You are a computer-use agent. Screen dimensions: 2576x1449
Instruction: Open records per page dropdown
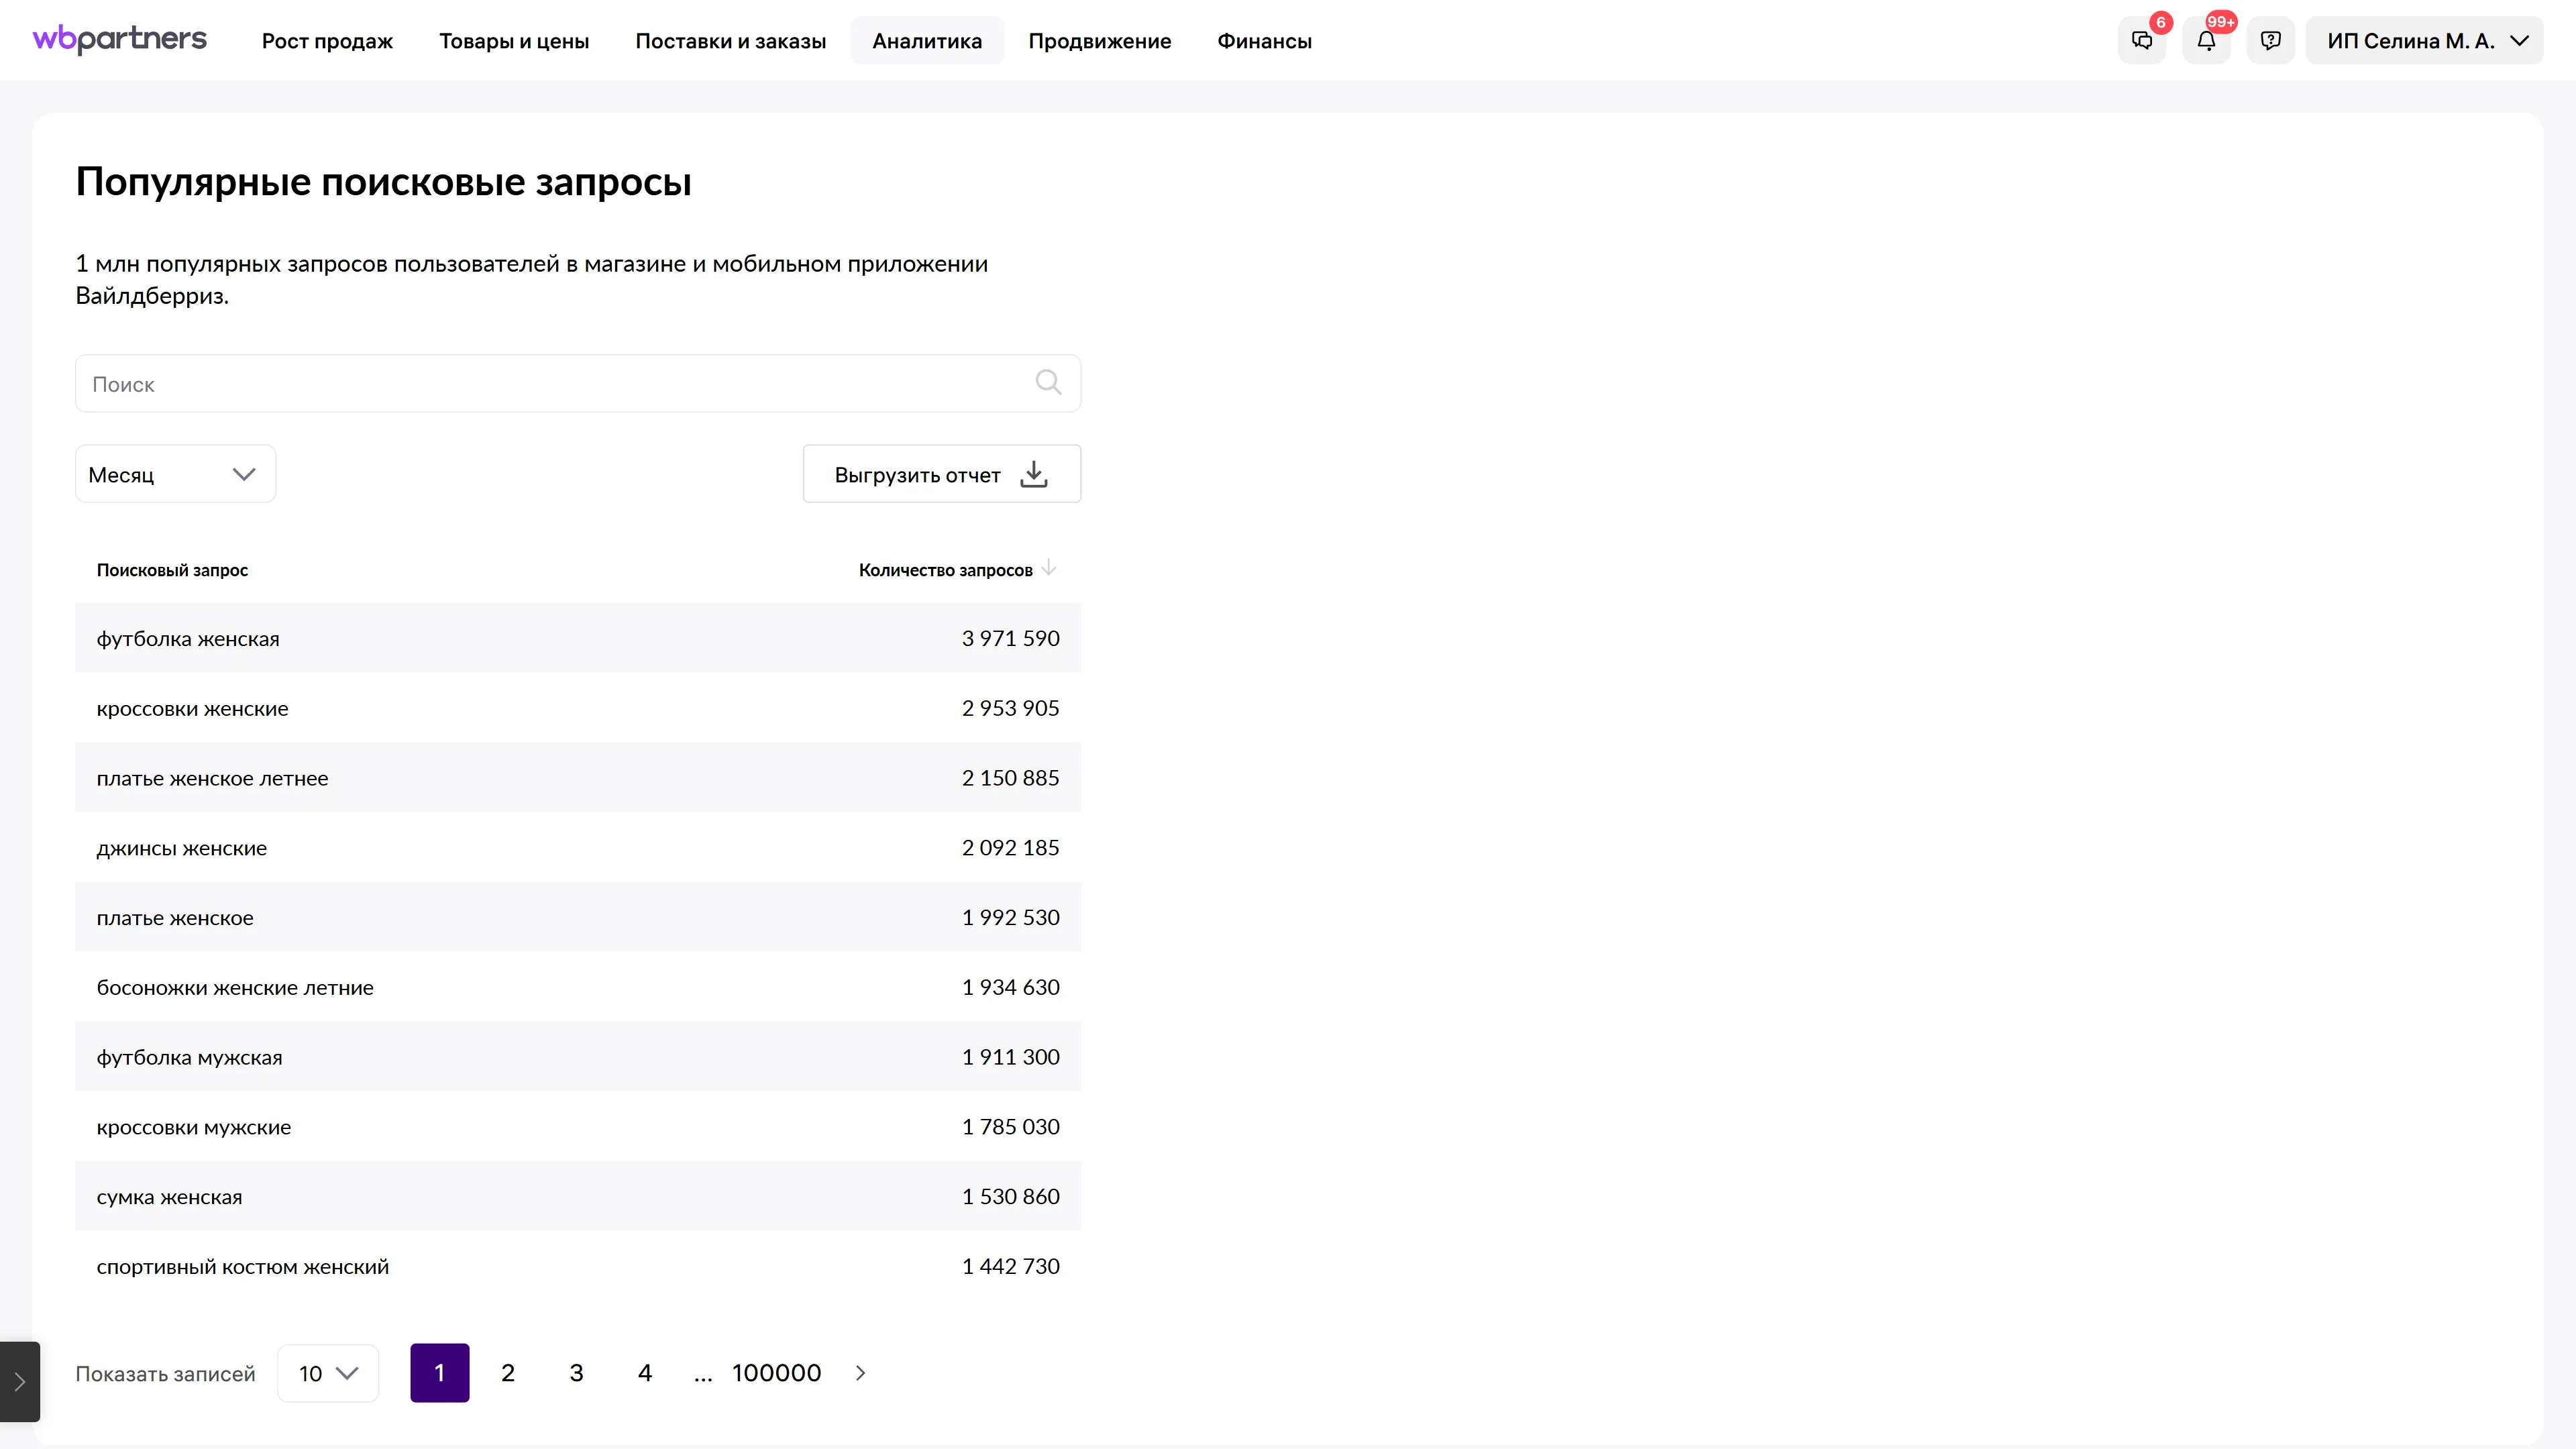tap(327, 1373)
